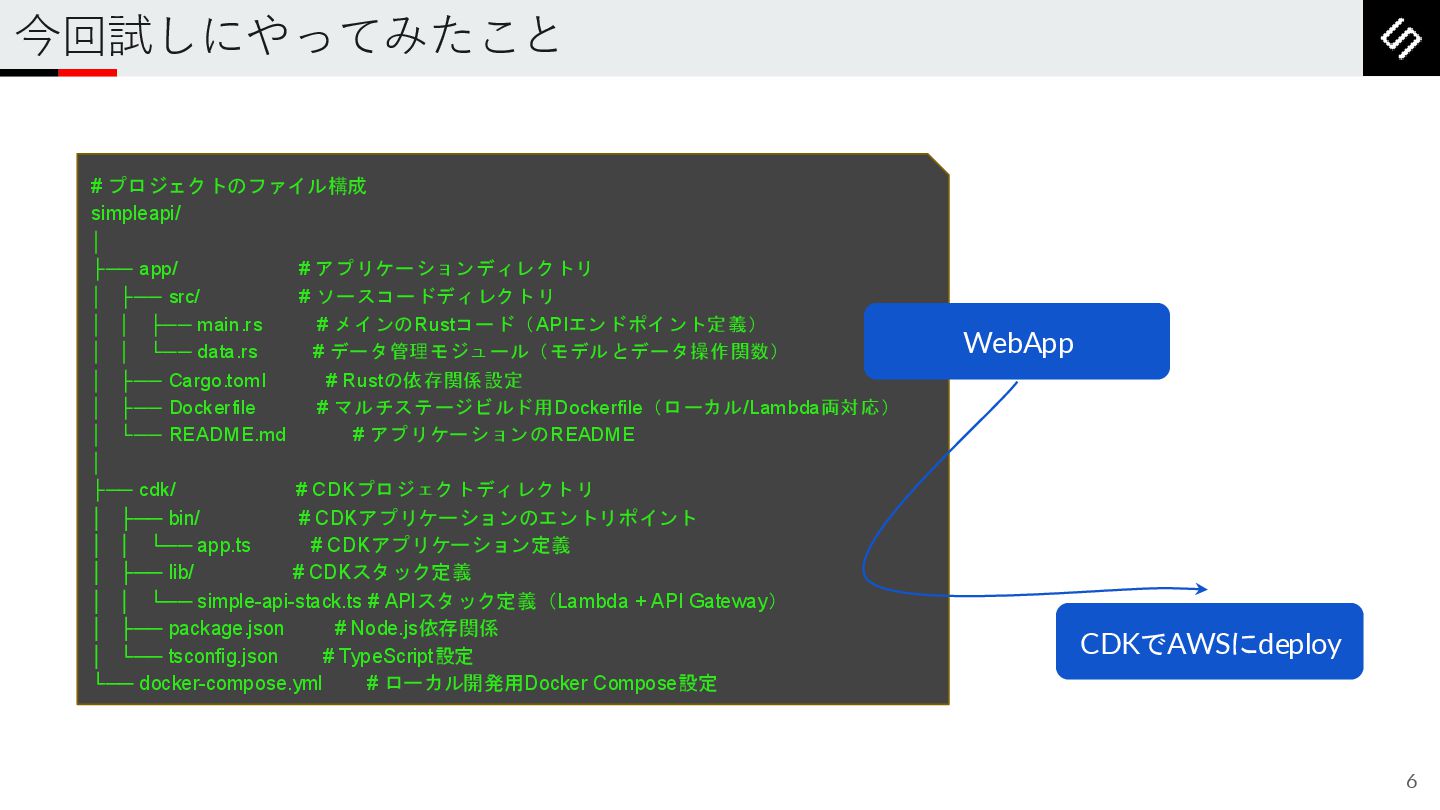This screenshot has width=1440, height=810.
Task: Click the comment # CDKプロジェクトディレクトリ
Action: coord(445,490)
